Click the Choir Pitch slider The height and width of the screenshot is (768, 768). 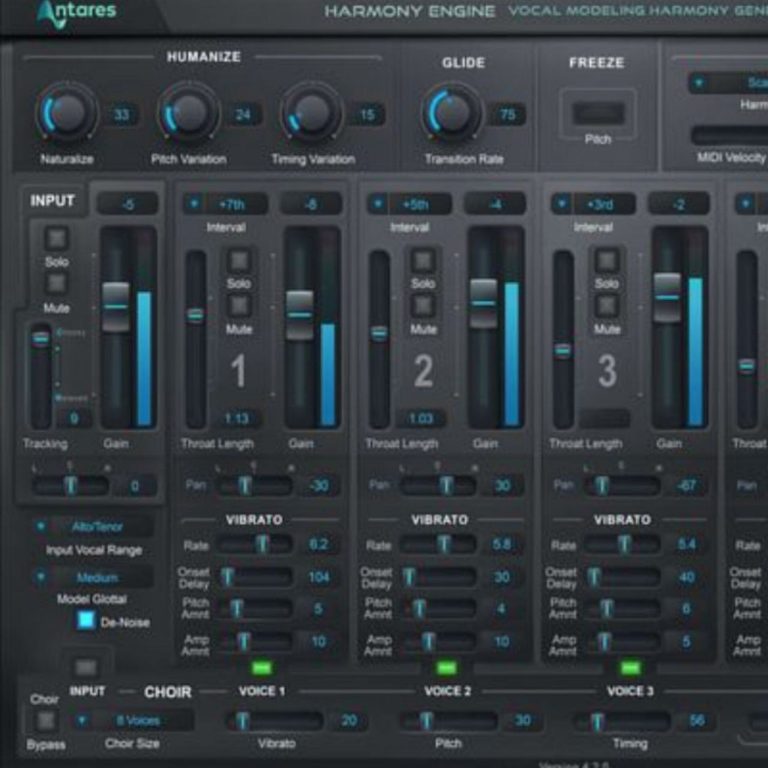click(448, 720)
